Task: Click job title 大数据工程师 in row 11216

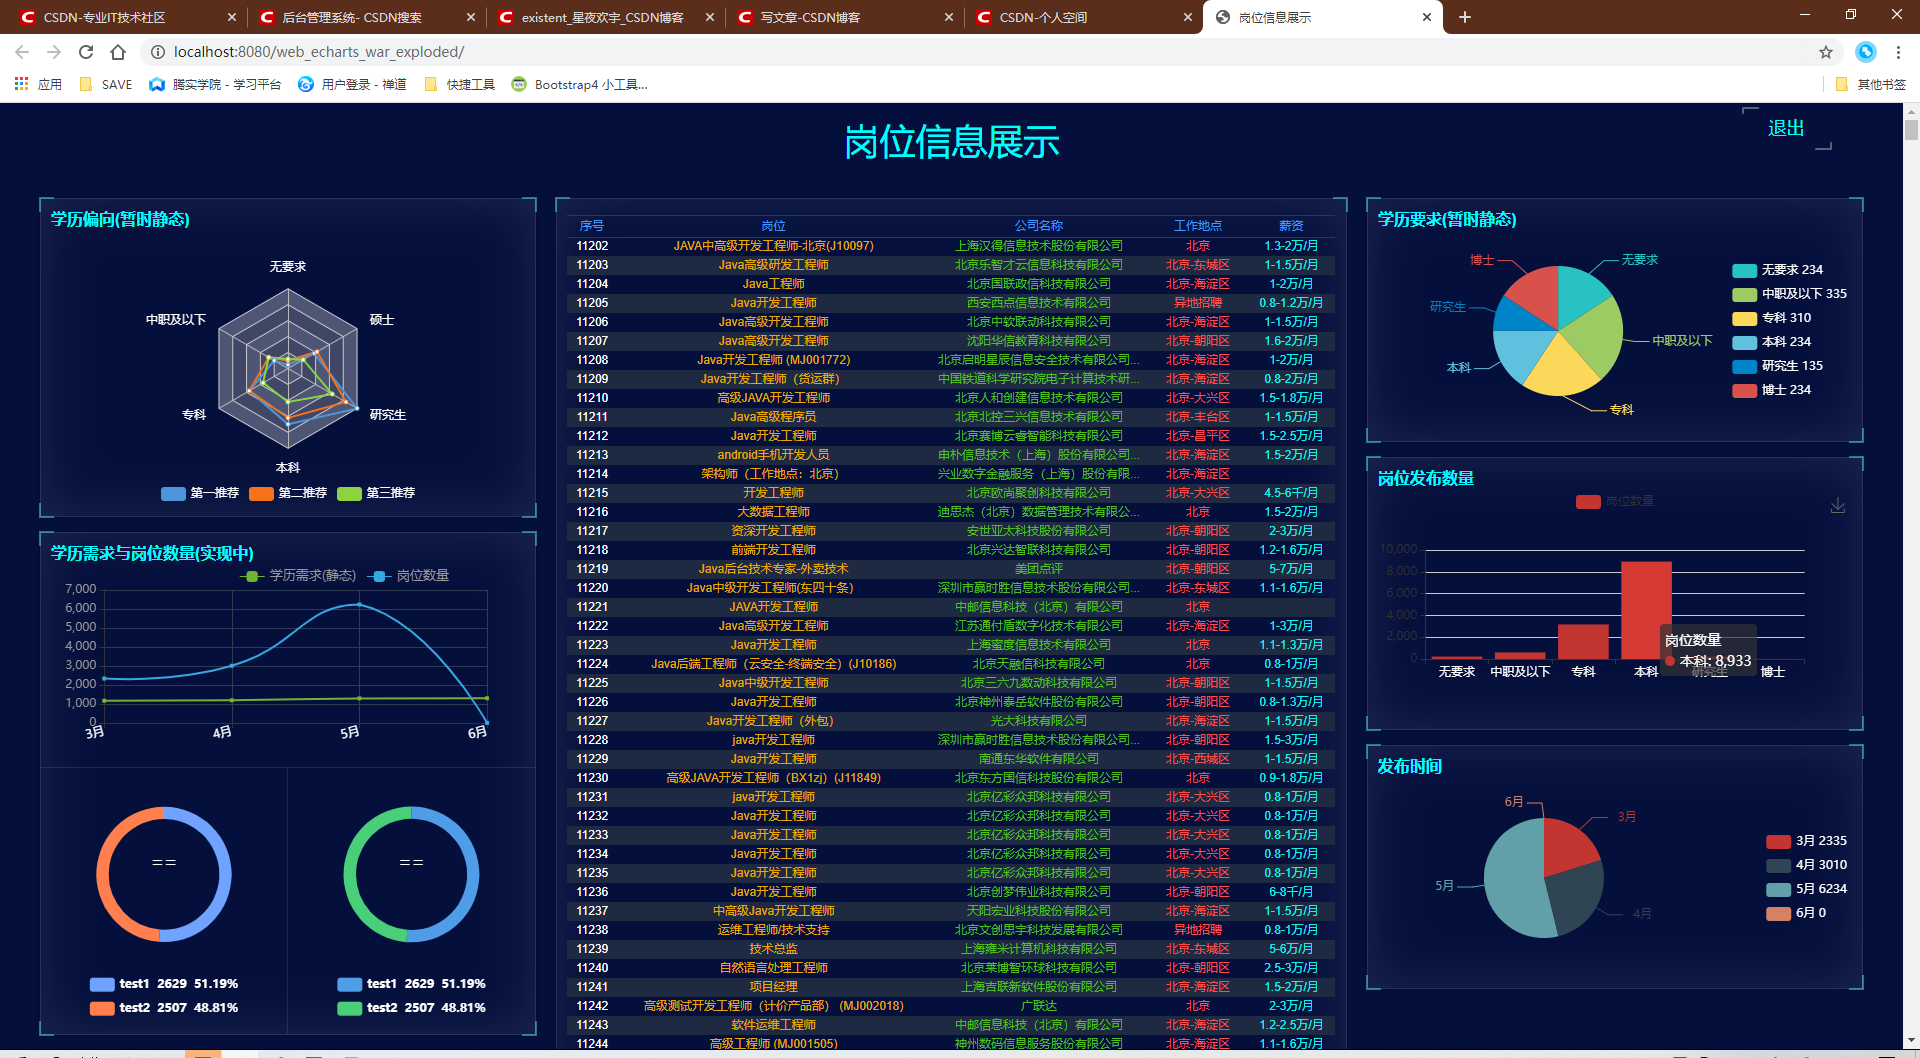Action: (773, 512)
